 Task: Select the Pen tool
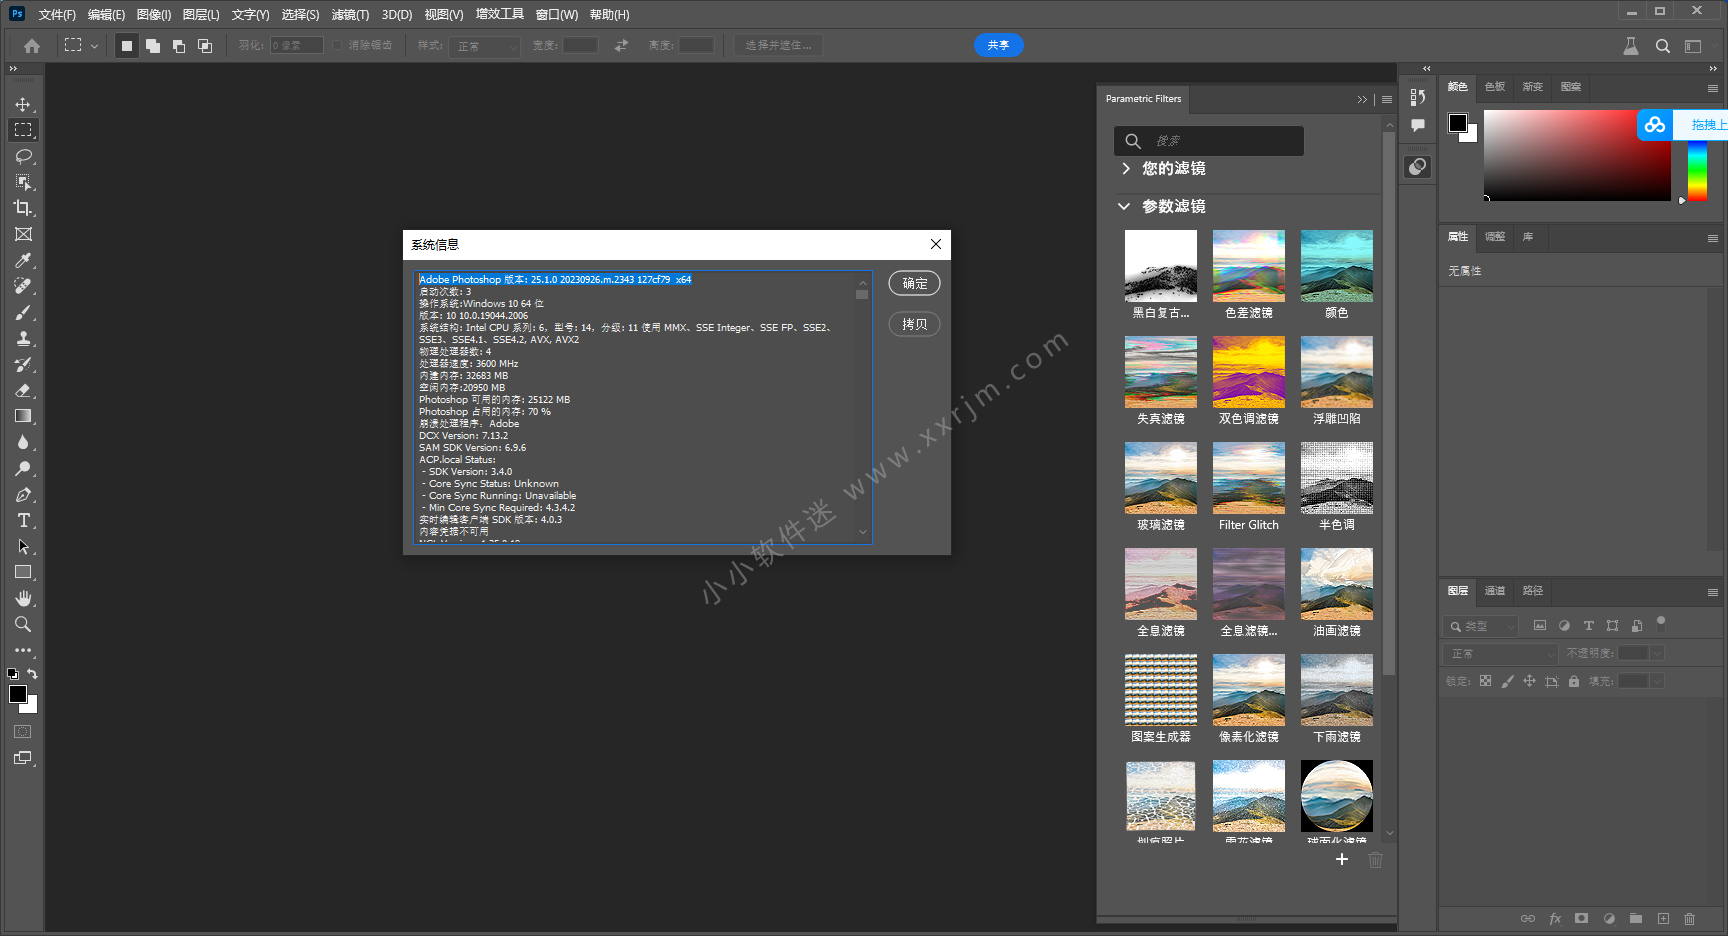tap(23, 494)
